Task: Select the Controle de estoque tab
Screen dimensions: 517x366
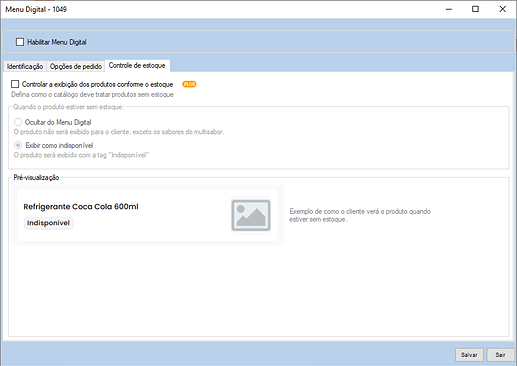Action: click(x=137, y=66)
